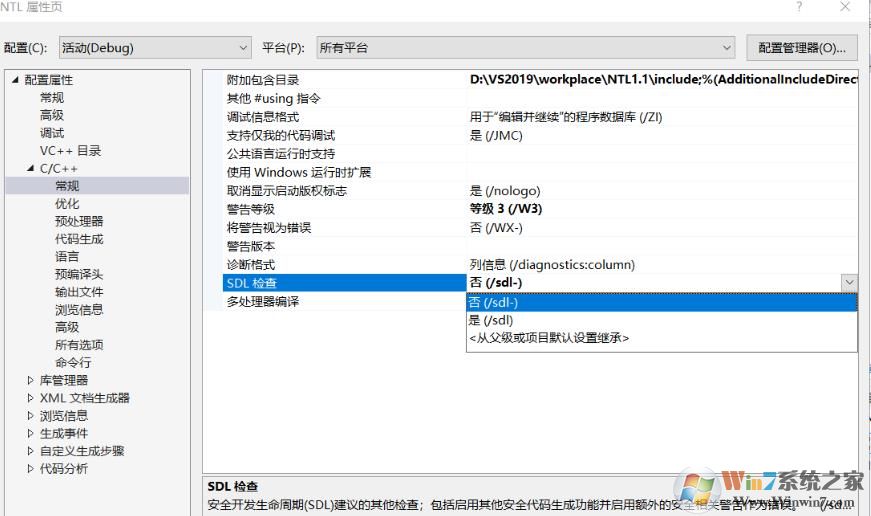Choose <从父级或项目默认设置继承> option
Image resolution: width=871 pixels, height=516 pixels.
(x=662, y=338)
